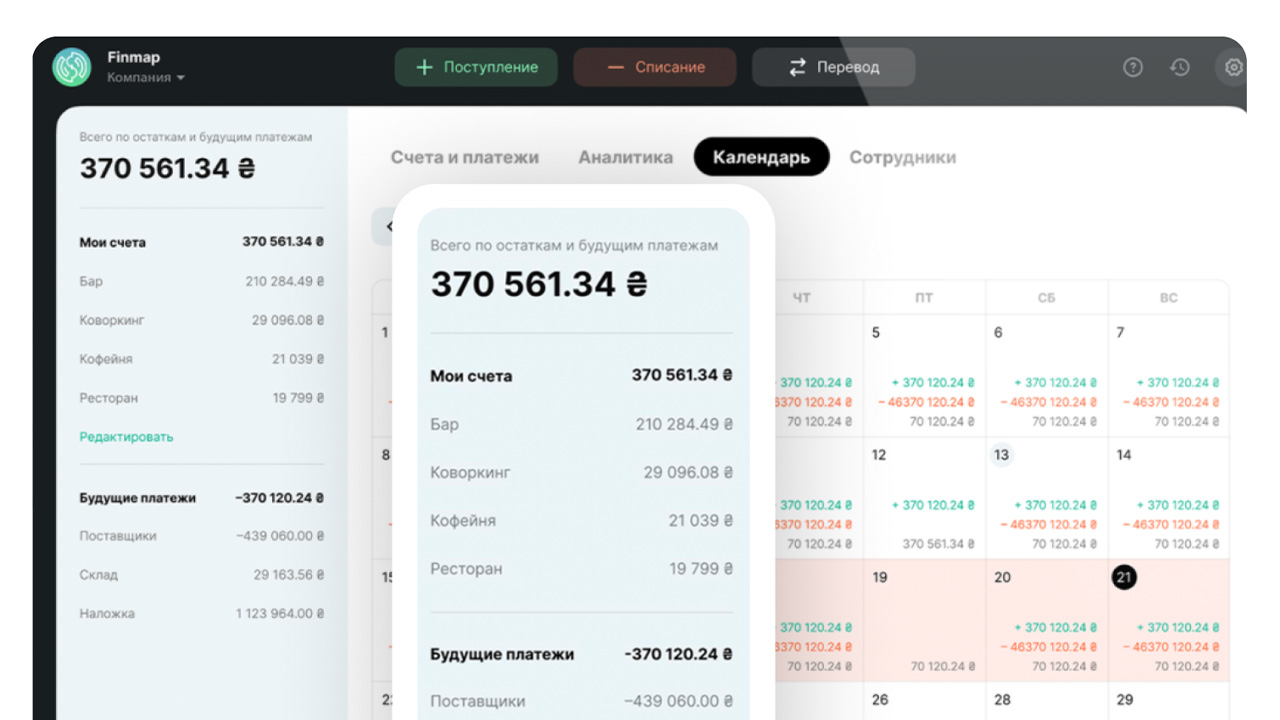This screenshot has width=1280, height=720.
Task: Click the ЧТ weekday column header
Action: (801, 298)
